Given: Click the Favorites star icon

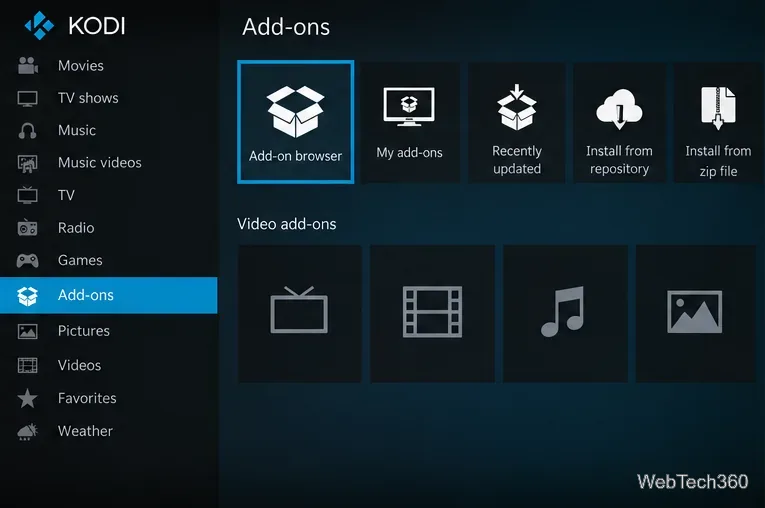Looking at the screenshot, I should click(x=27, y=398).
